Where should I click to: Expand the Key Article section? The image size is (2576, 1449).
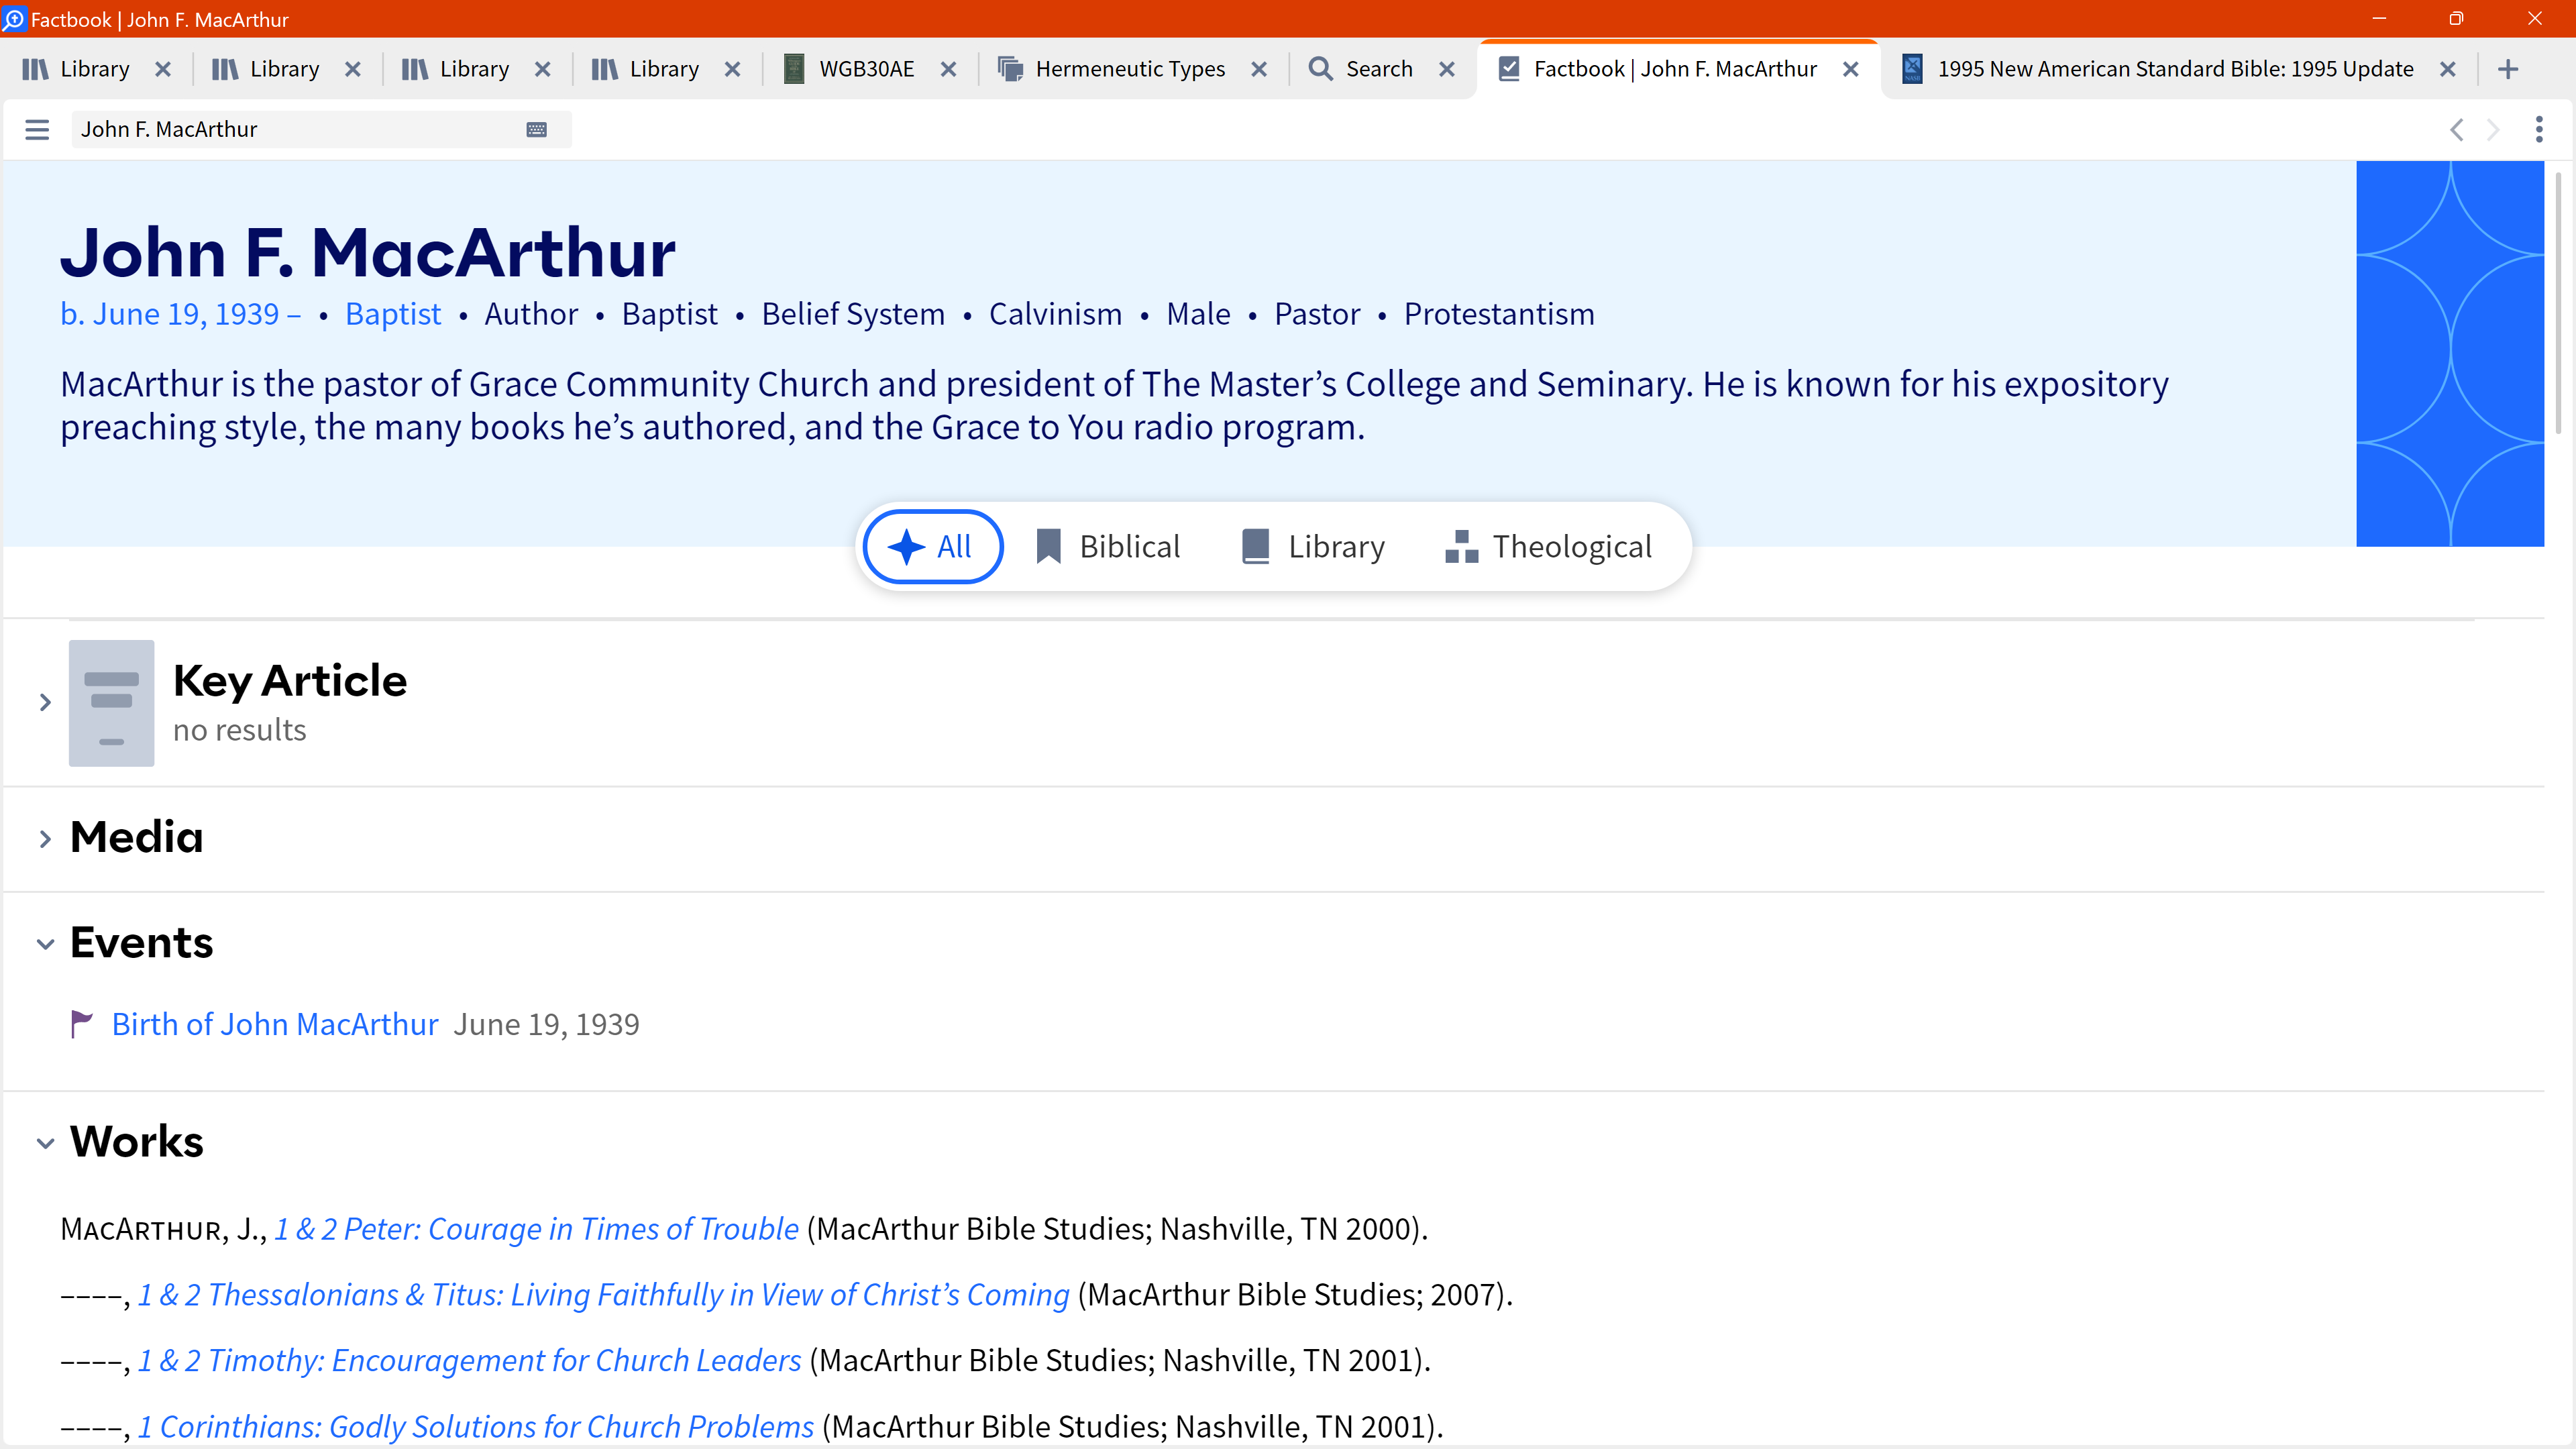coord(45,703)
